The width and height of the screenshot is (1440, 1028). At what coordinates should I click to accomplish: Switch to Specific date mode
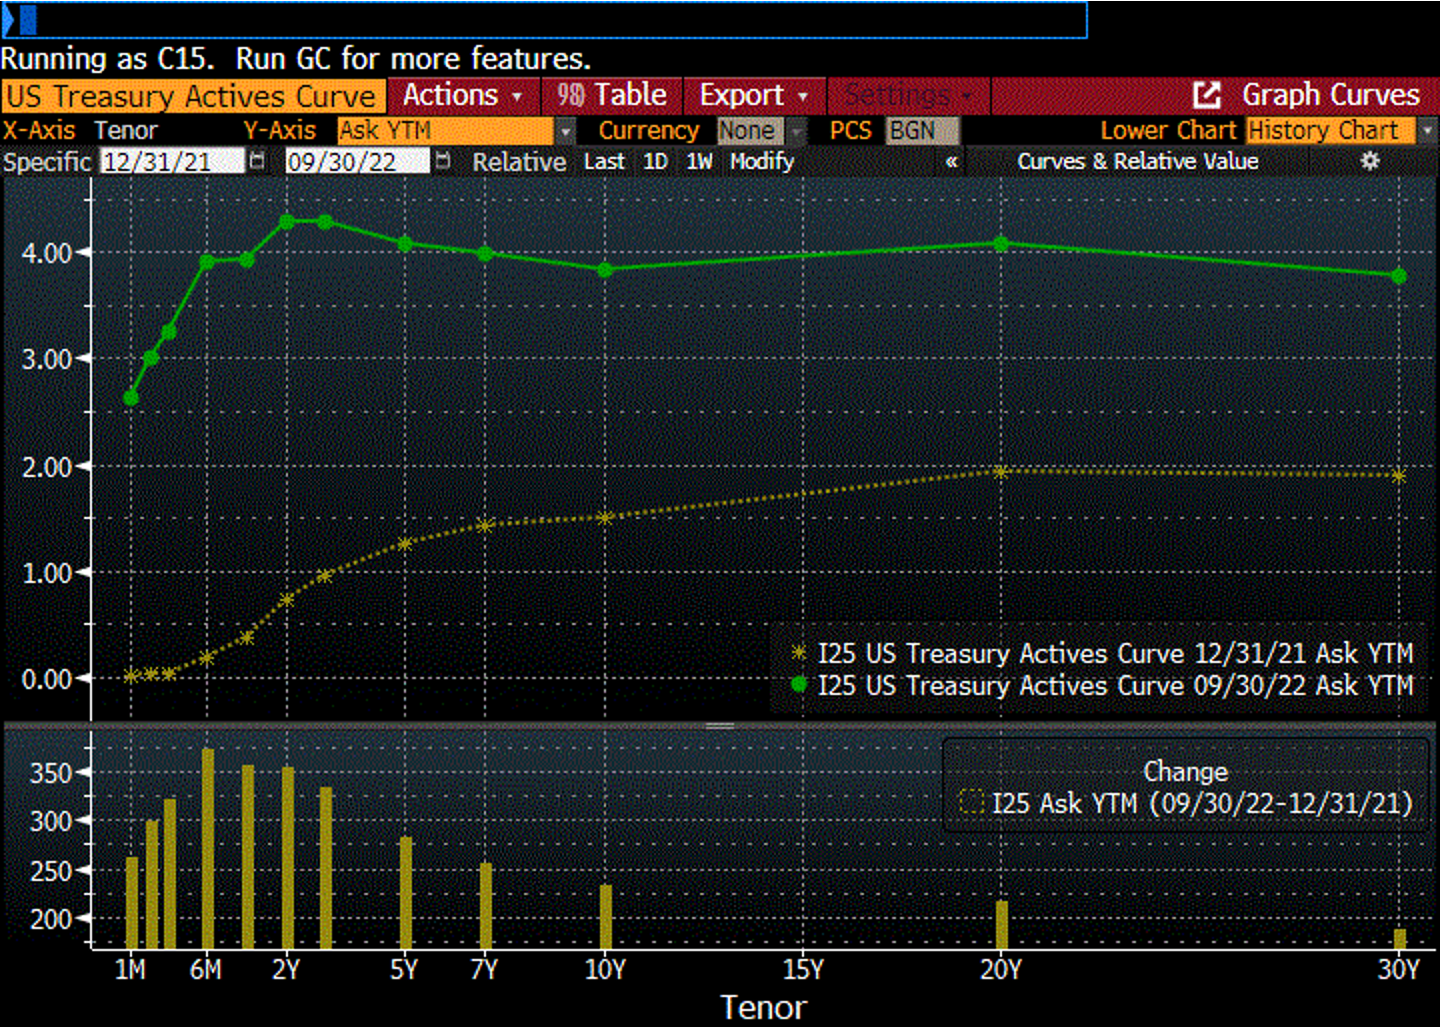[x=47, y=161]
